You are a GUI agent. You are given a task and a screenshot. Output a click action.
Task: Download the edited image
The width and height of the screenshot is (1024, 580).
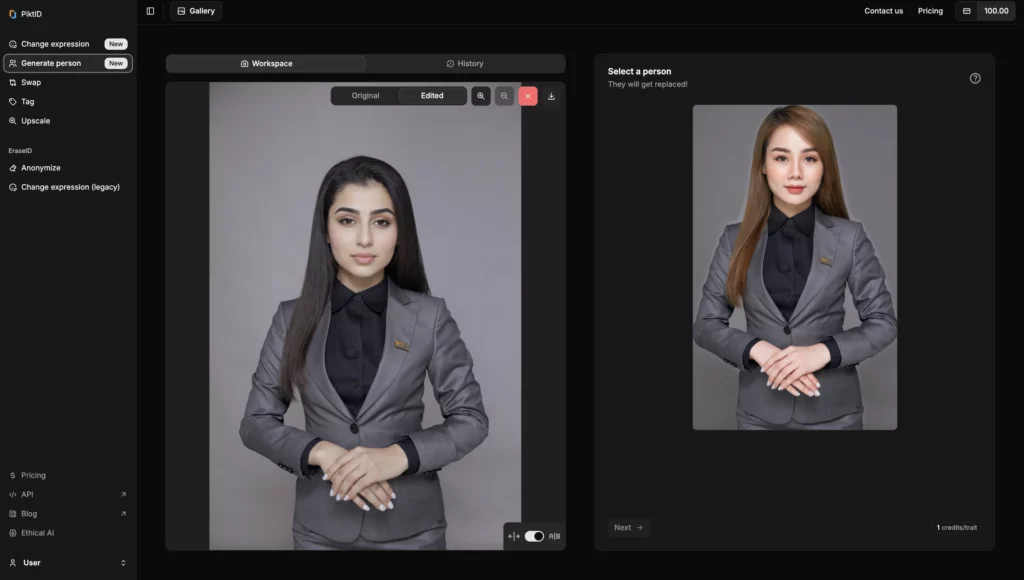(x=551, y=96)
